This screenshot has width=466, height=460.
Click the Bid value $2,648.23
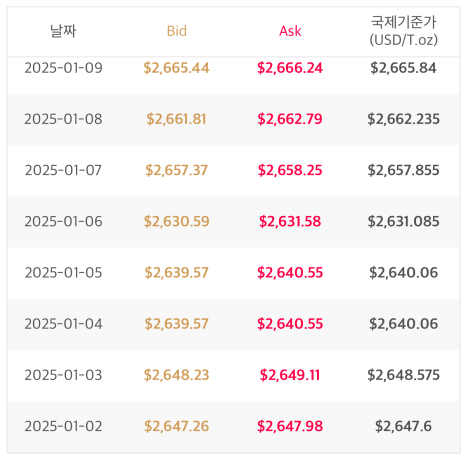coord(177,375)
